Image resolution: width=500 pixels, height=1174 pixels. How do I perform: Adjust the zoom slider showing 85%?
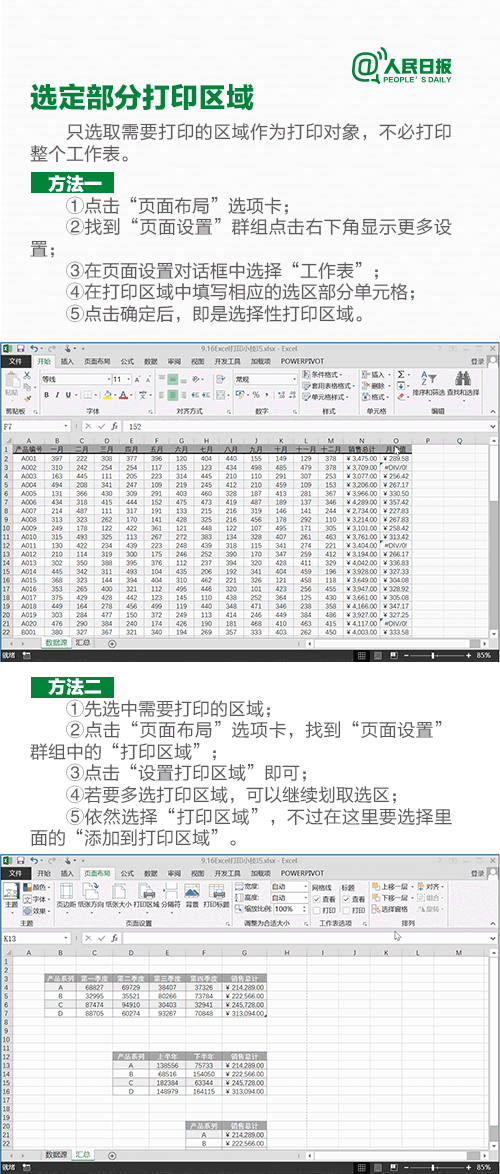[x=433, y=655]
